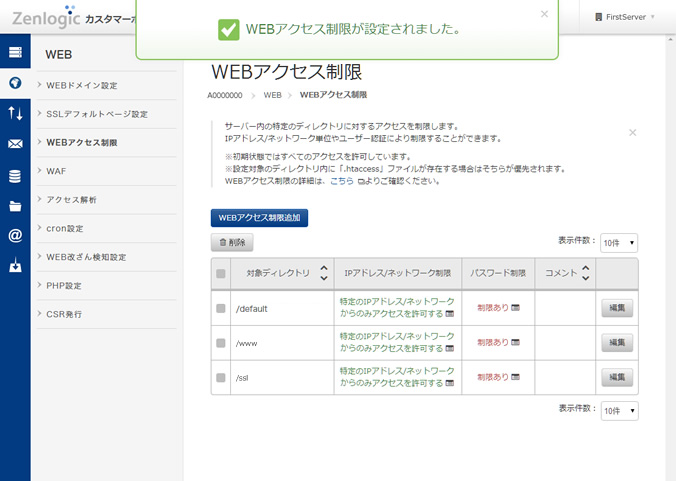This screenshot has width=676, height=481.
Task: Click the Zenlogic logo
Action: pyautogui.click(x=46, y=16)
